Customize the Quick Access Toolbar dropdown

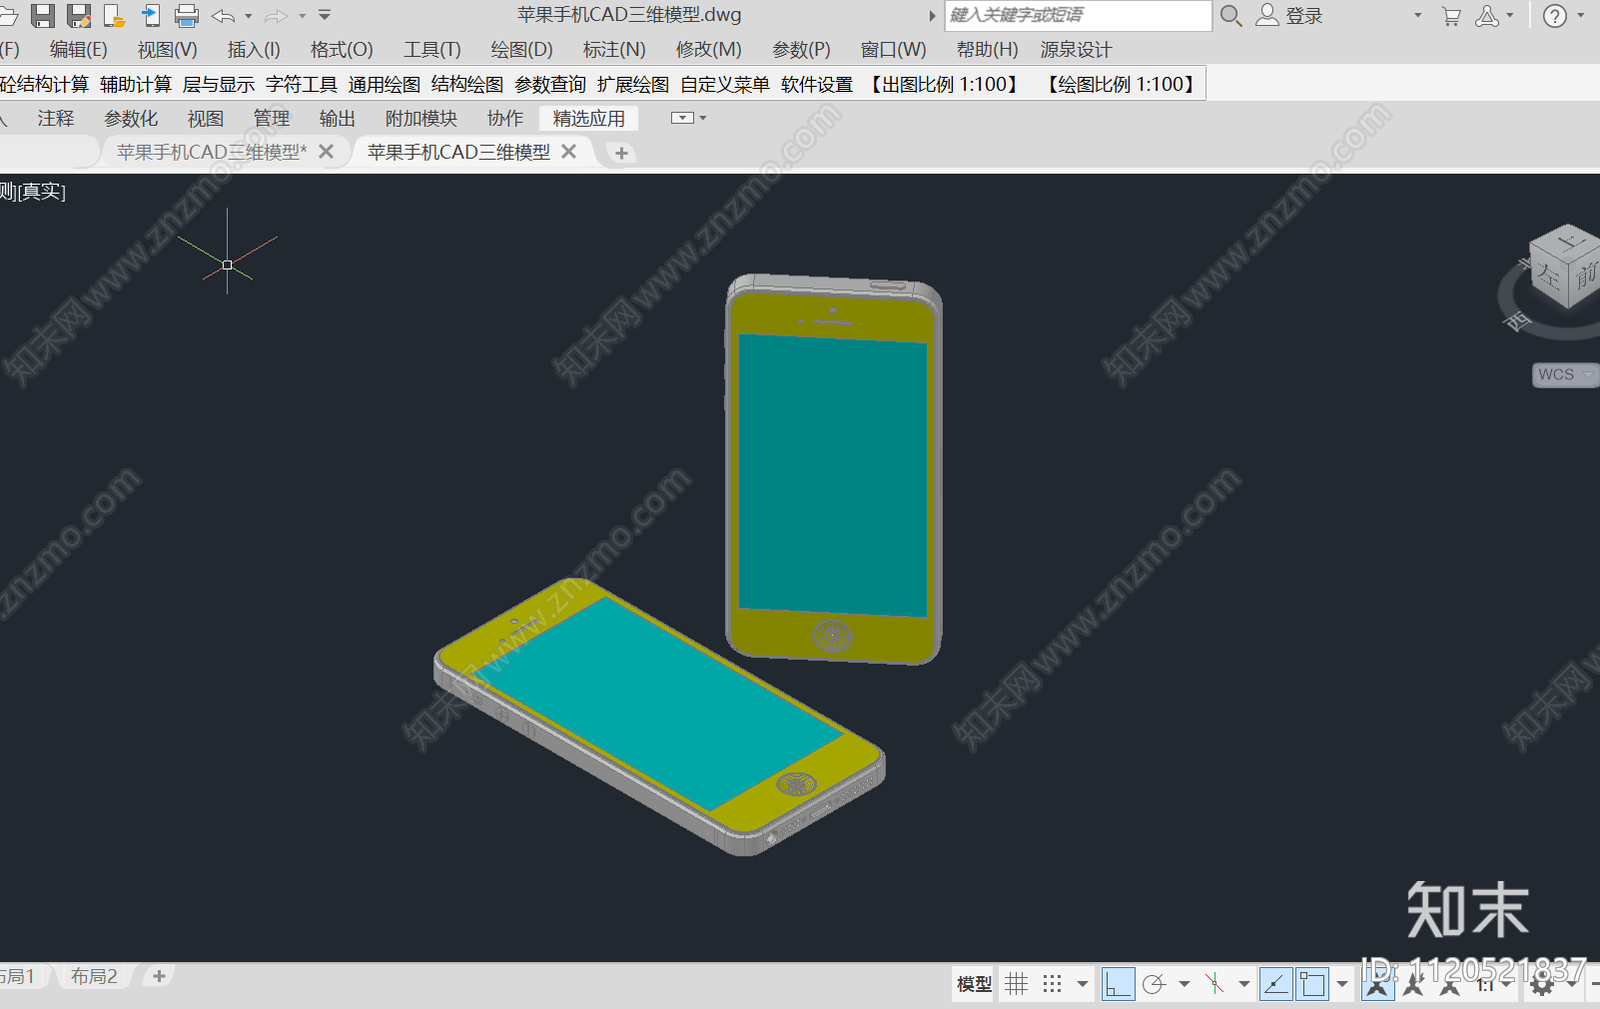[x=324, y=15]
